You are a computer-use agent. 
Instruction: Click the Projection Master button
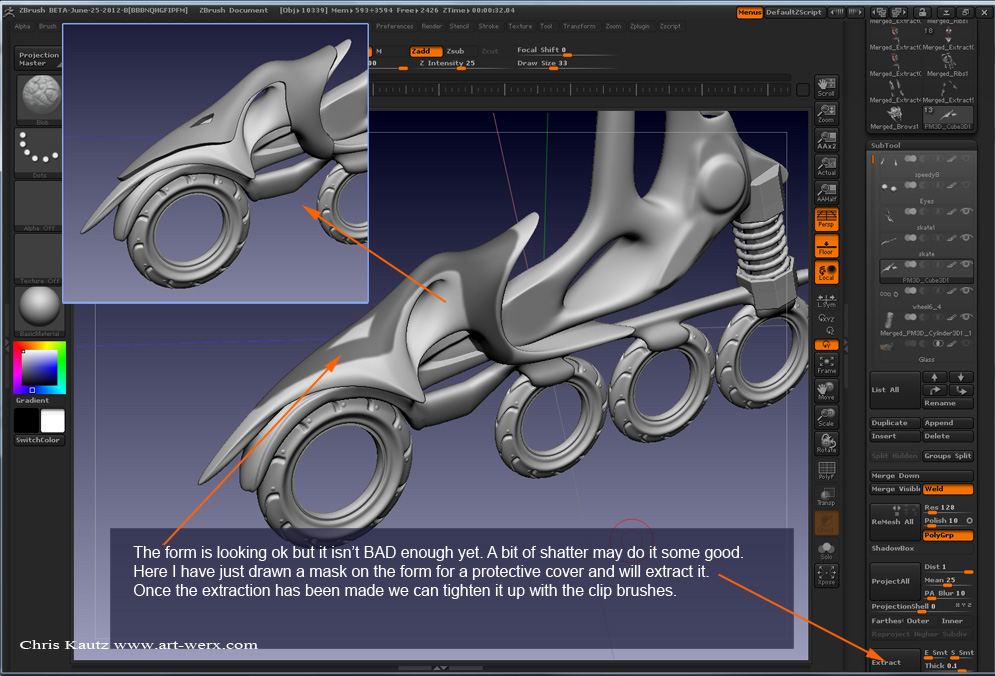coord(39,58)
